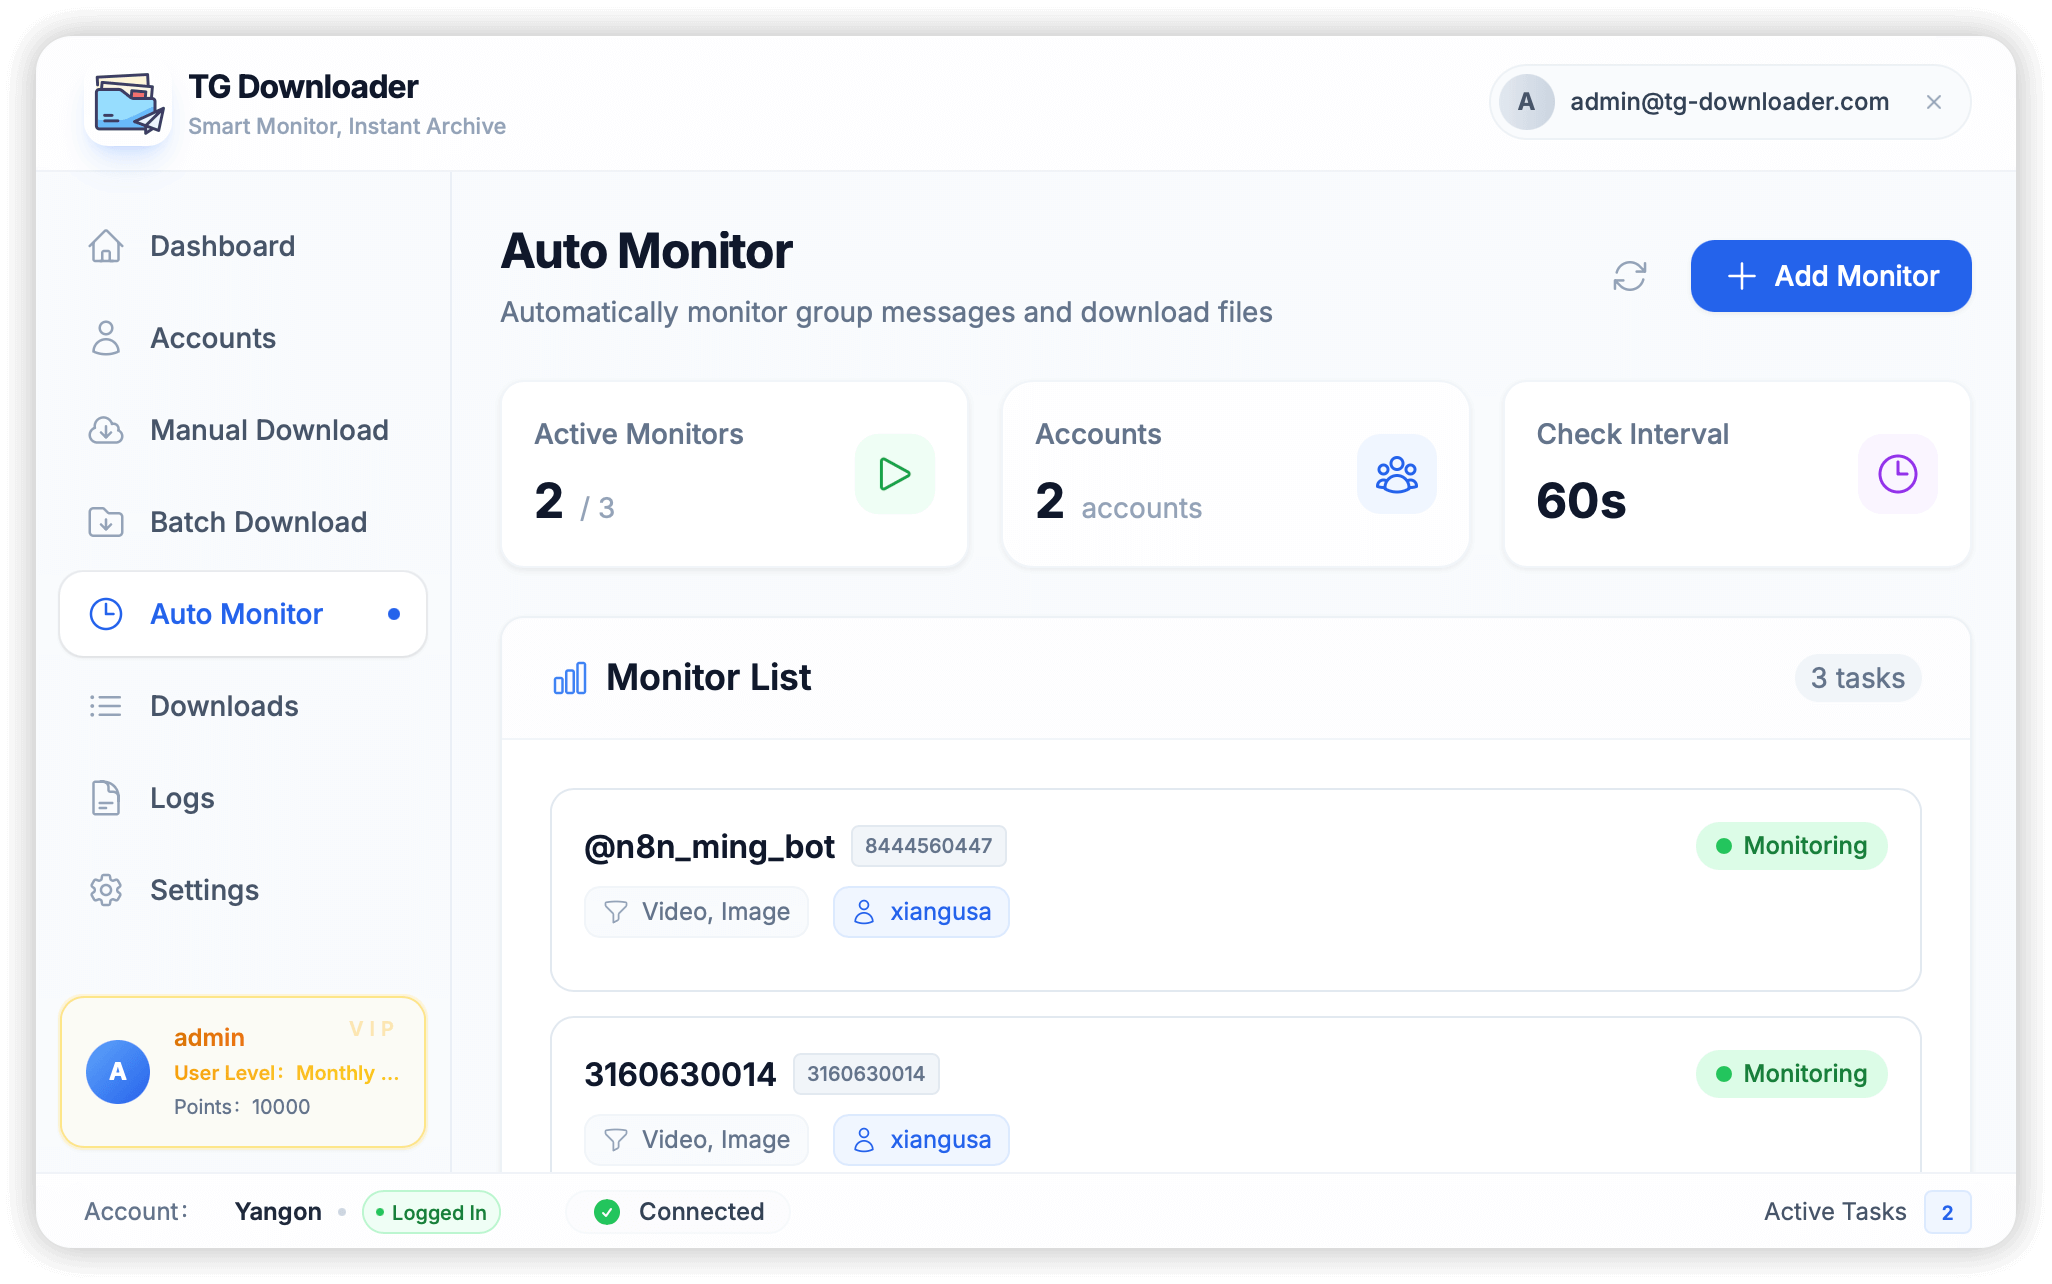Toggle monitoring status for @n8n_ming_bot
Image resolution: width=2052 pixels, height=1284 pixels.
point(1791,845)
